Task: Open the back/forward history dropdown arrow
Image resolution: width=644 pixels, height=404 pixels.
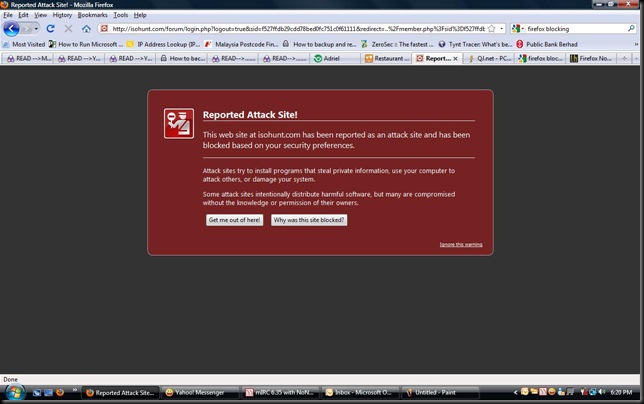Action: click(36, 29)
